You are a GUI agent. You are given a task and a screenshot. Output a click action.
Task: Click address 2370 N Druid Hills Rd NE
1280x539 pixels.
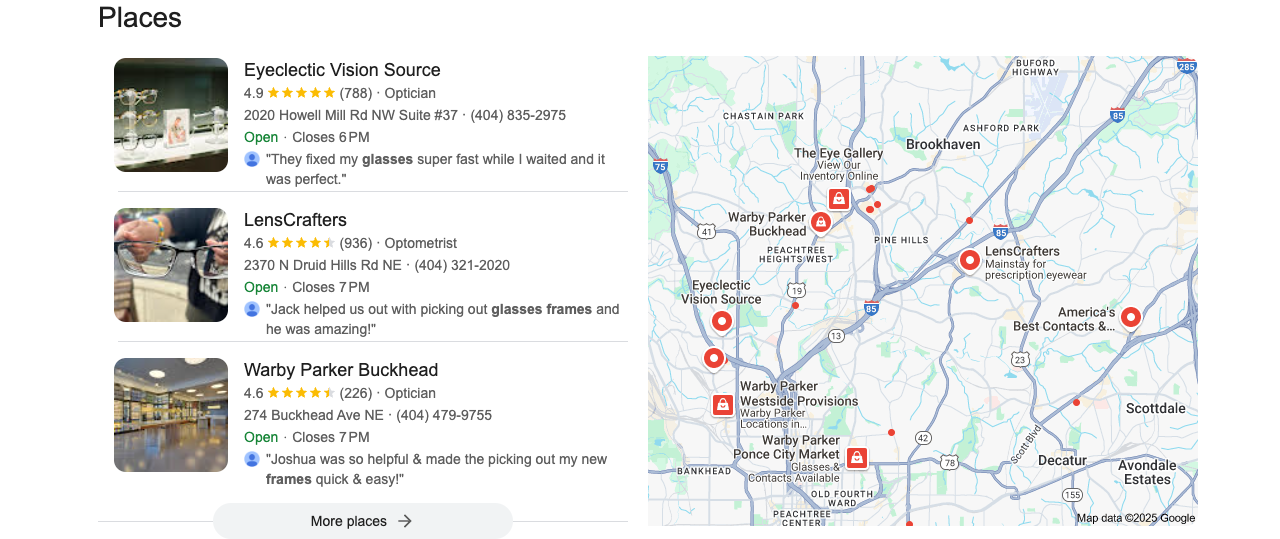[x=323, y=265]
